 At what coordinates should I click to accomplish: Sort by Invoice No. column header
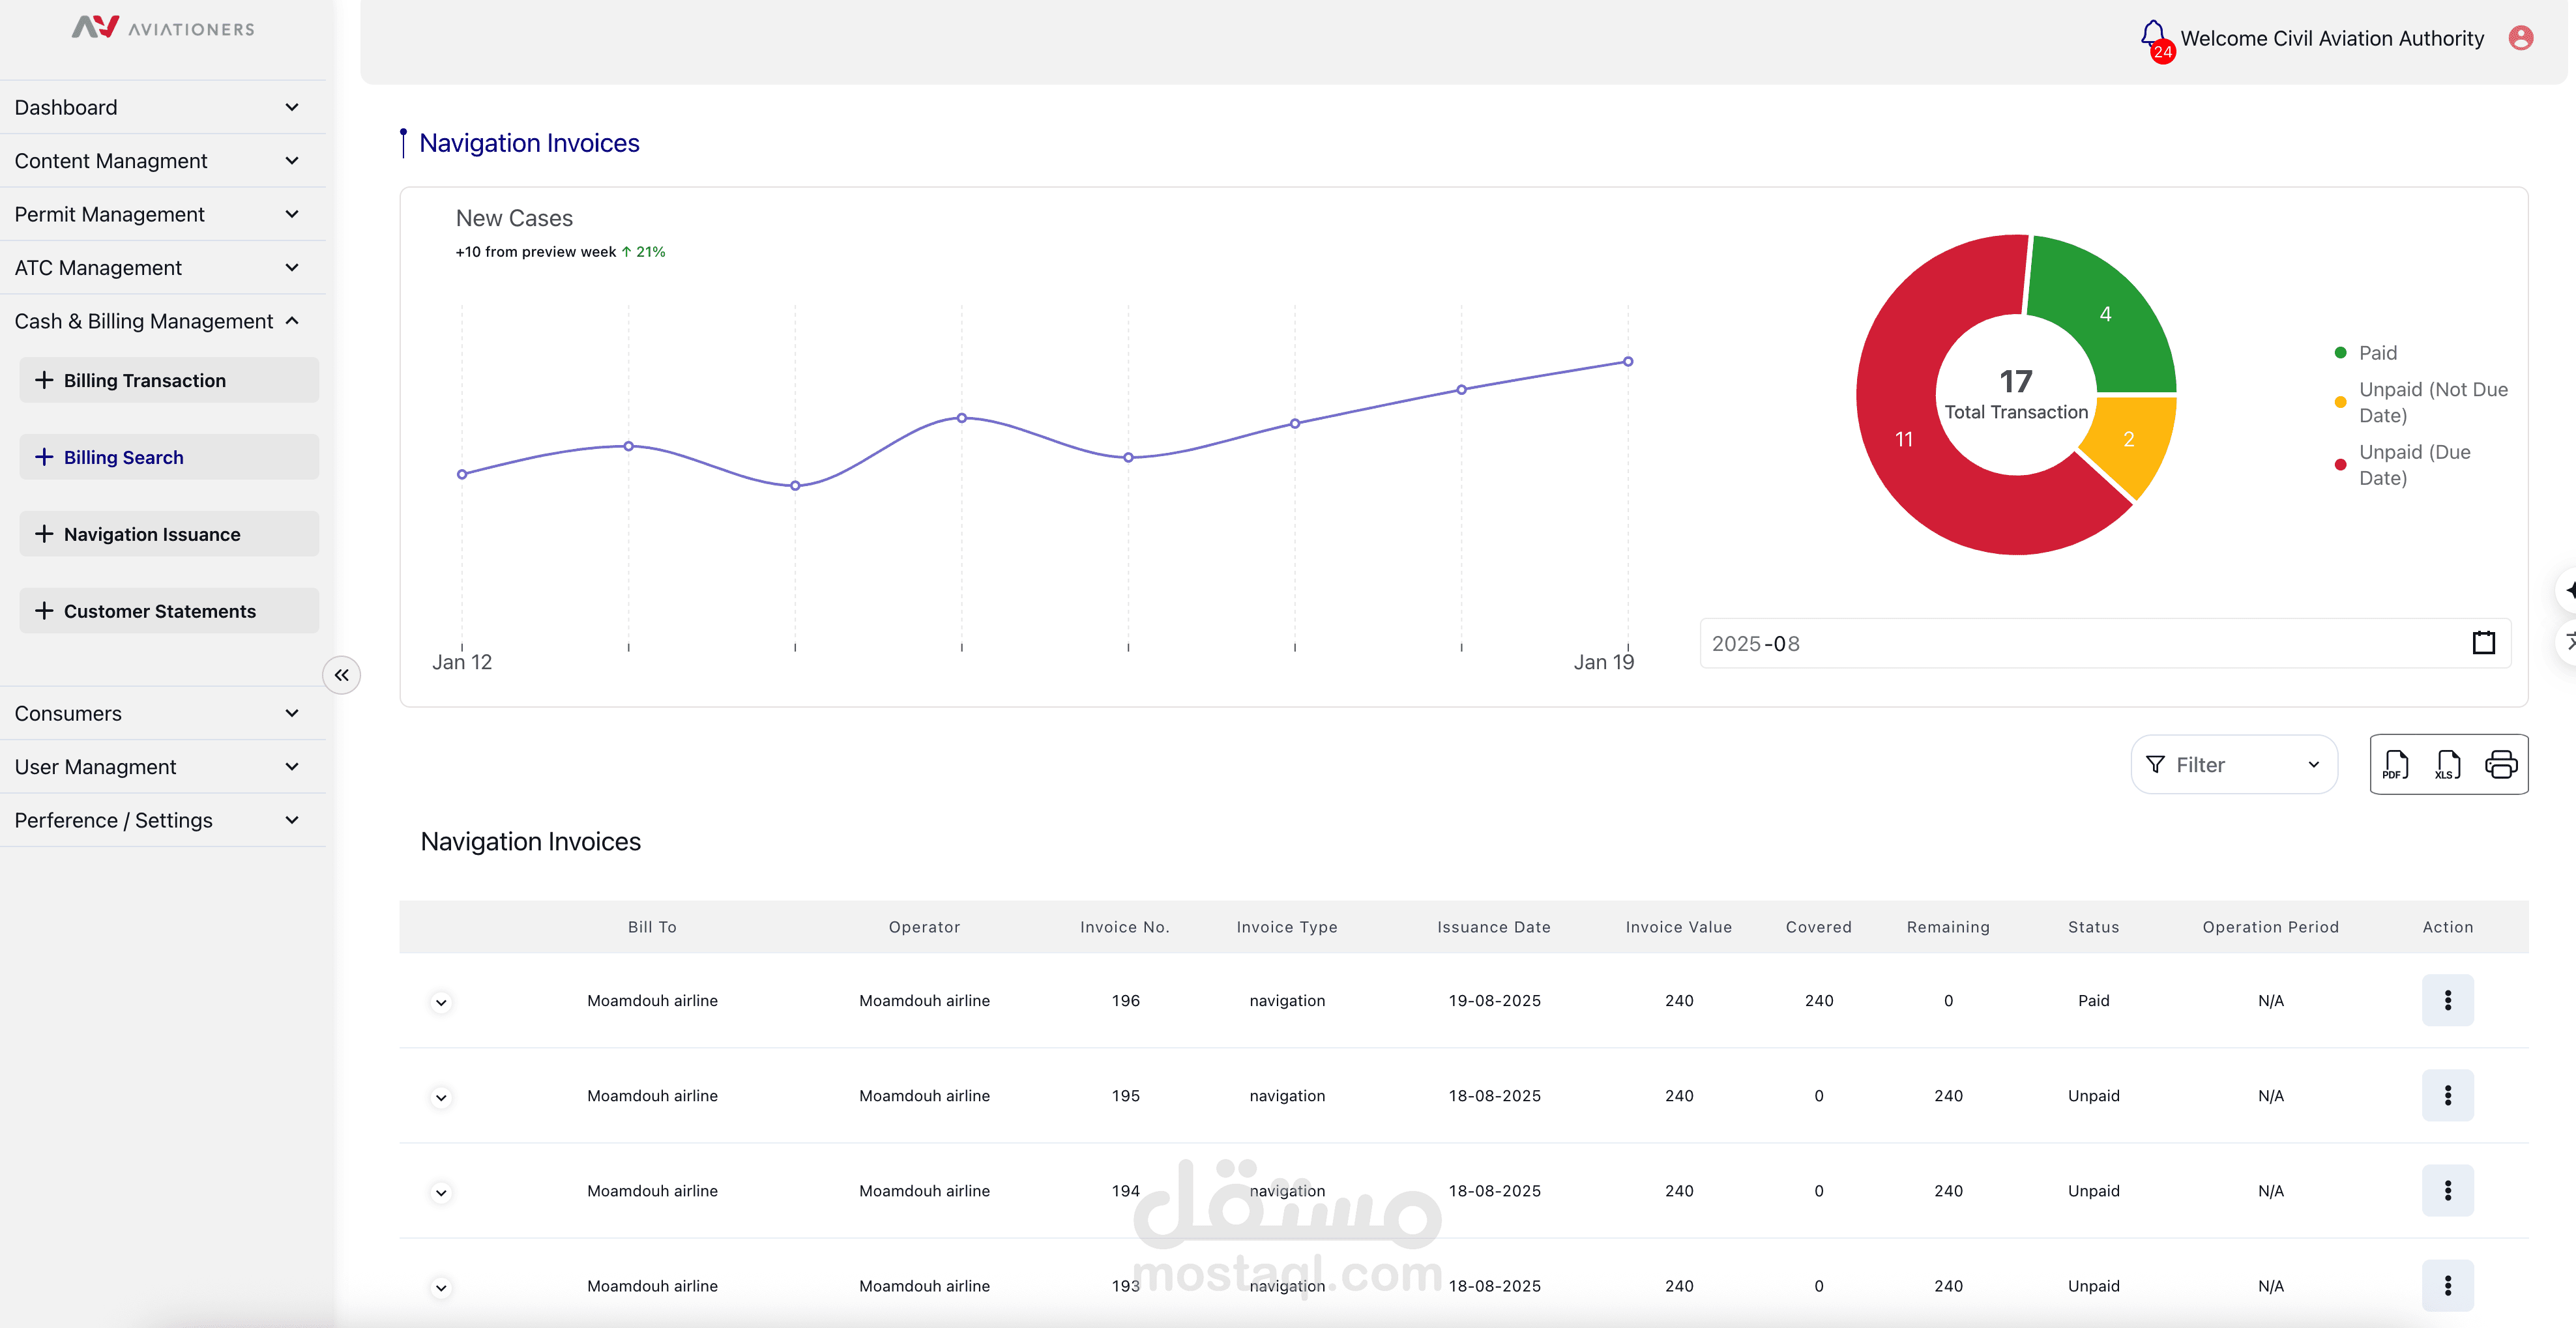coord(1125,927)
